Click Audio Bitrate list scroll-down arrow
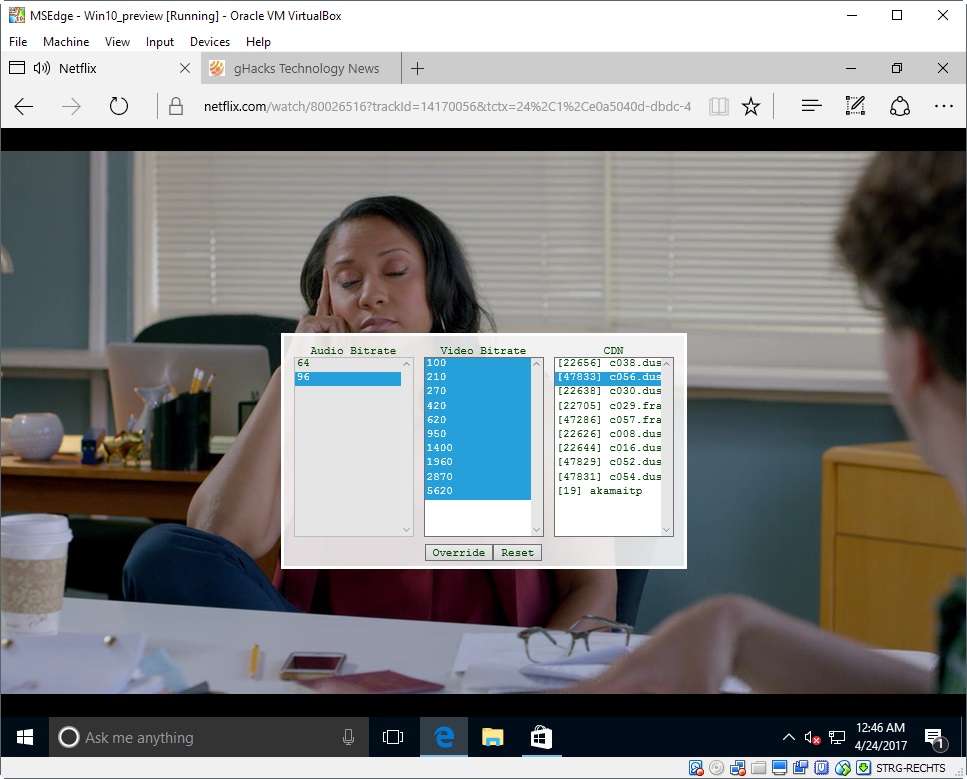 (406, 530)
